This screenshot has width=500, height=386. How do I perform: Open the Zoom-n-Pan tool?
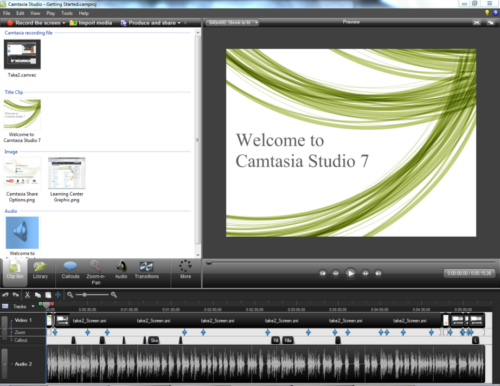(x=95, y=273)
